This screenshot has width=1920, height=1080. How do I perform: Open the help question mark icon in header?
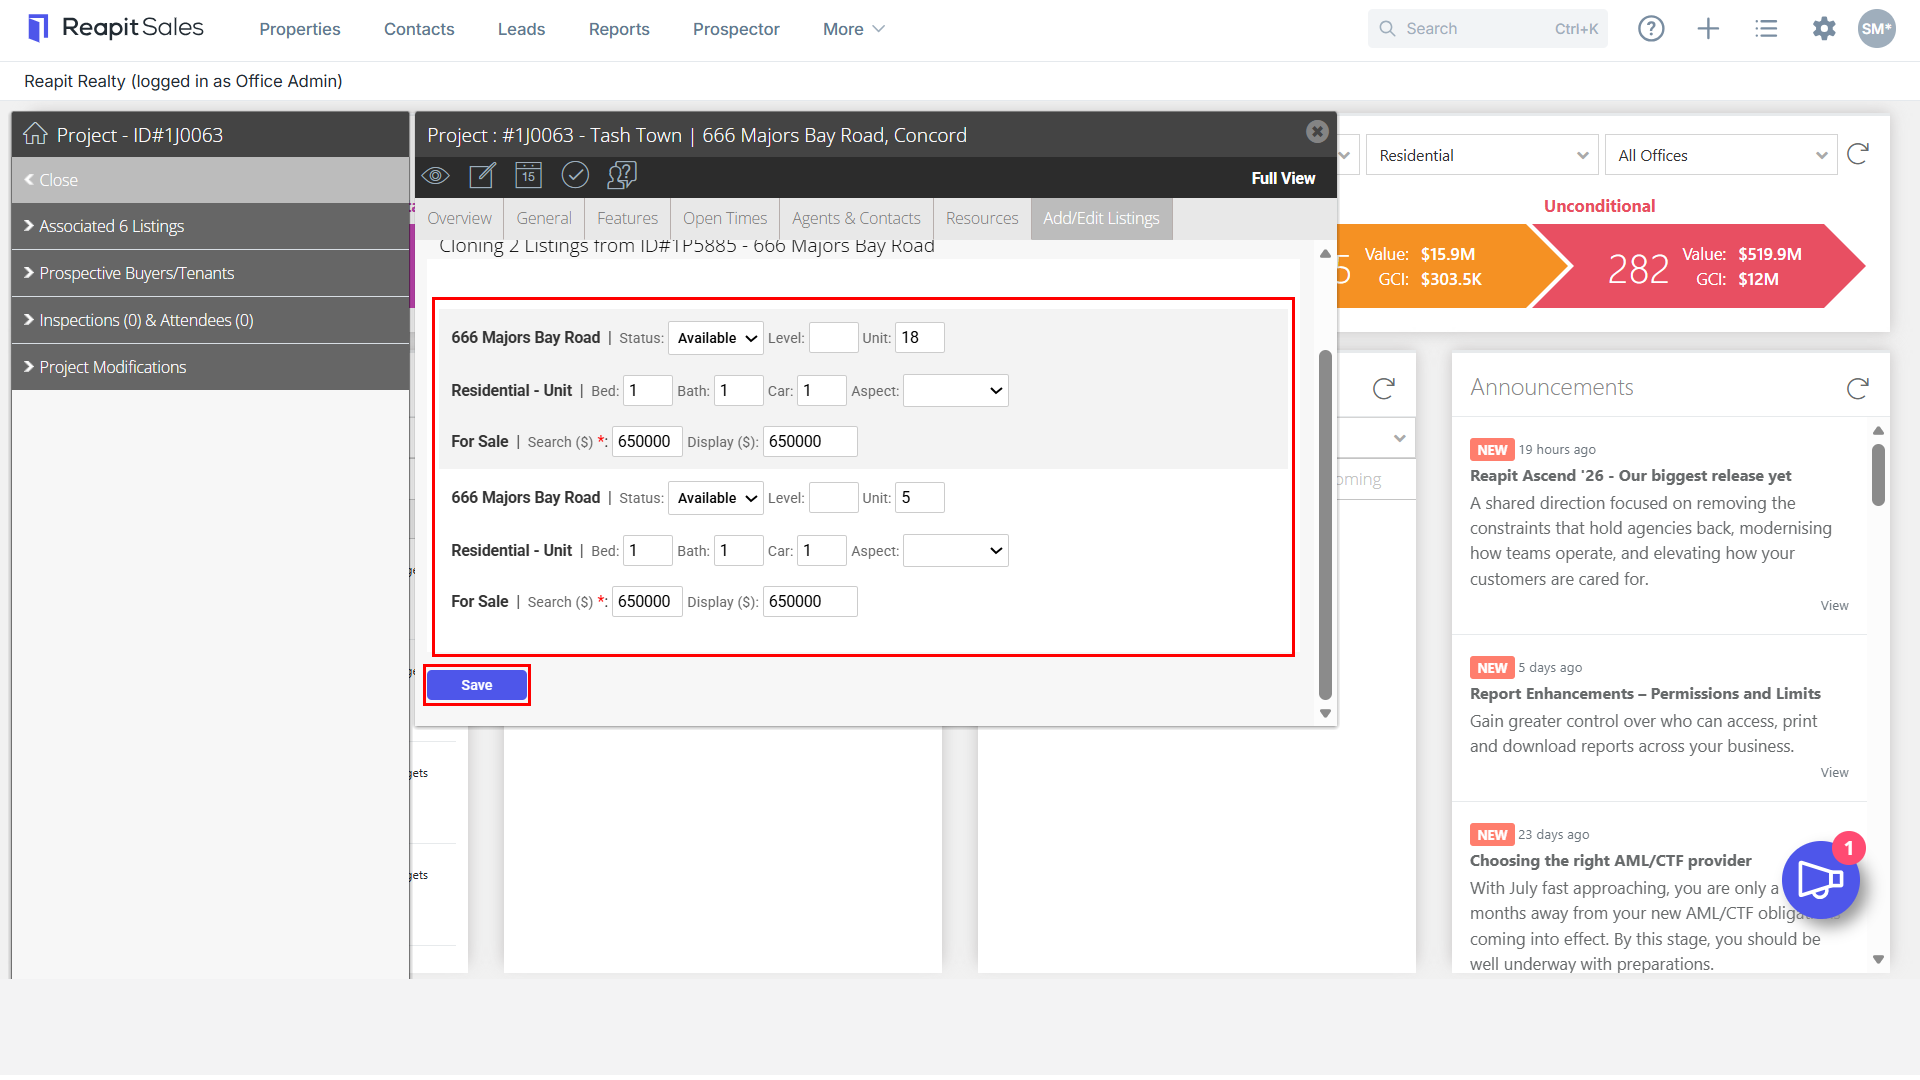pyautogui.click(x=1651, y=29)
